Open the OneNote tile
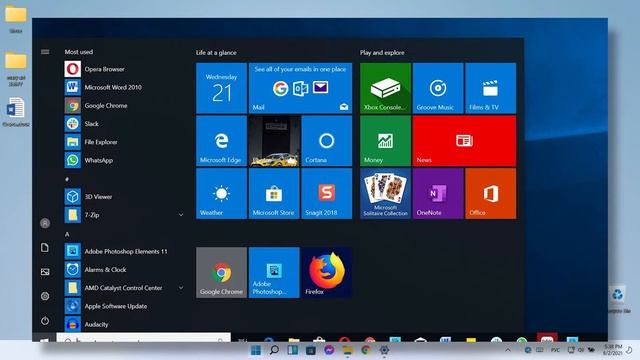 438,193
